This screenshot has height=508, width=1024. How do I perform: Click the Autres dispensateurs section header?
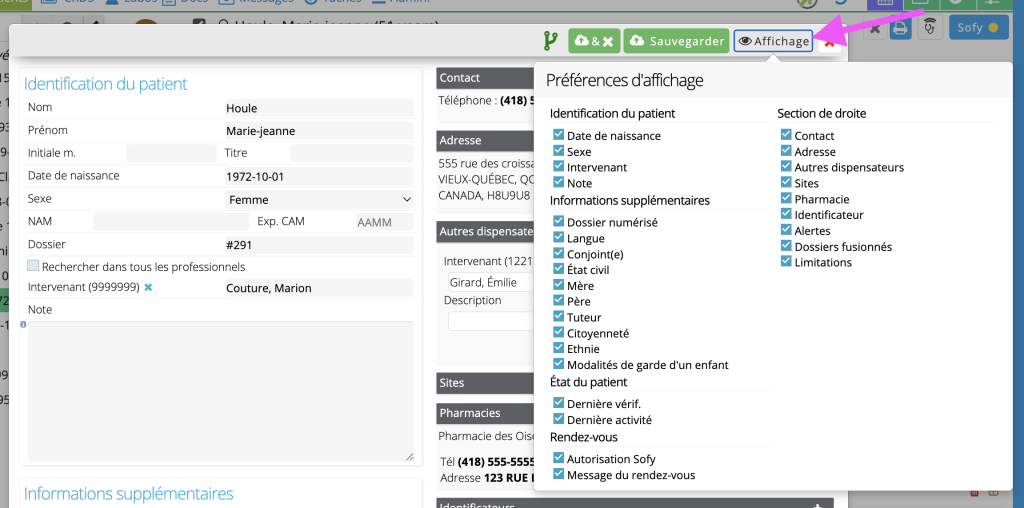click(x=485, y=231)
